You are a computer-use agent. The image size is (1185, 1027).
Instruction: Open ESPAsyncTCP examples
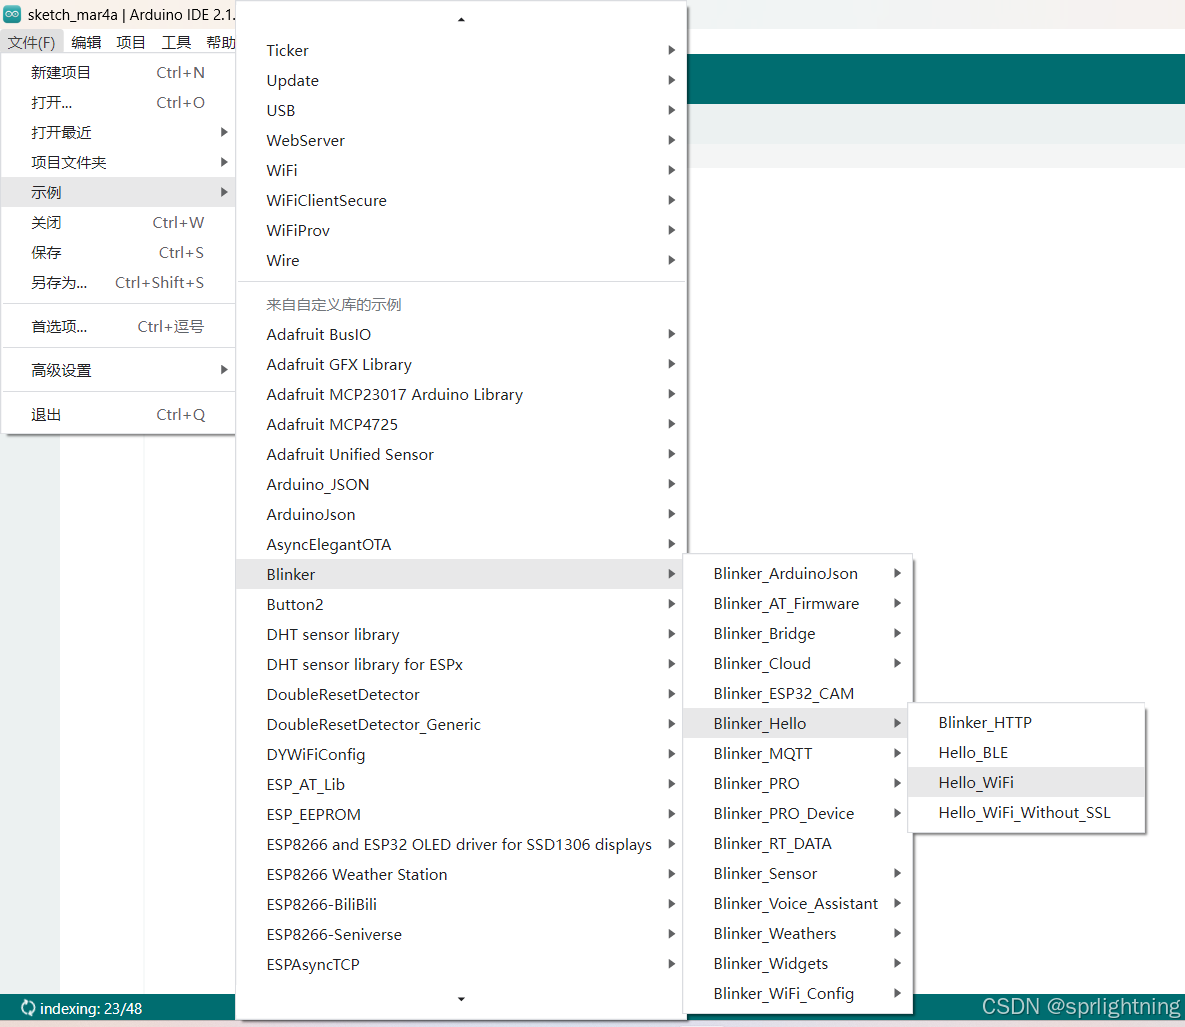[461, 964]
